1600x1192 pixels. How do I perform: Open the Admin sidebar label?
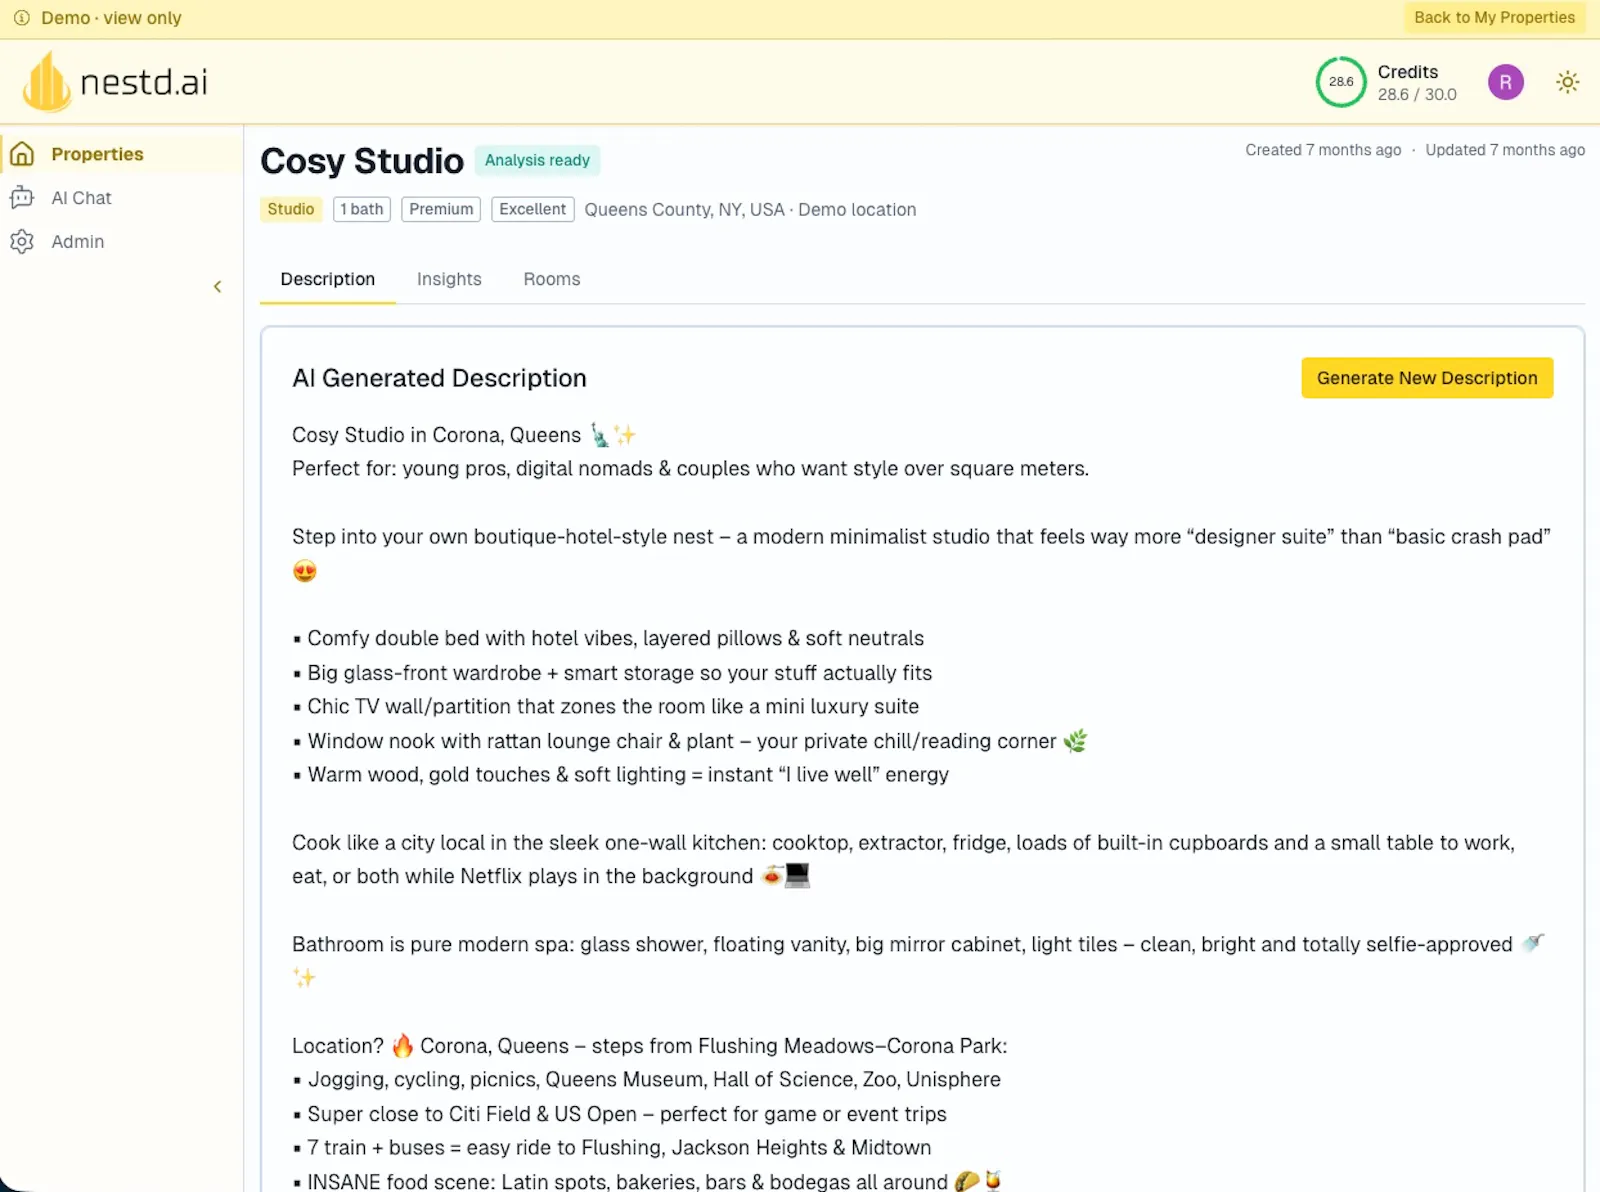pyautogui.click(x=78, y=242)
